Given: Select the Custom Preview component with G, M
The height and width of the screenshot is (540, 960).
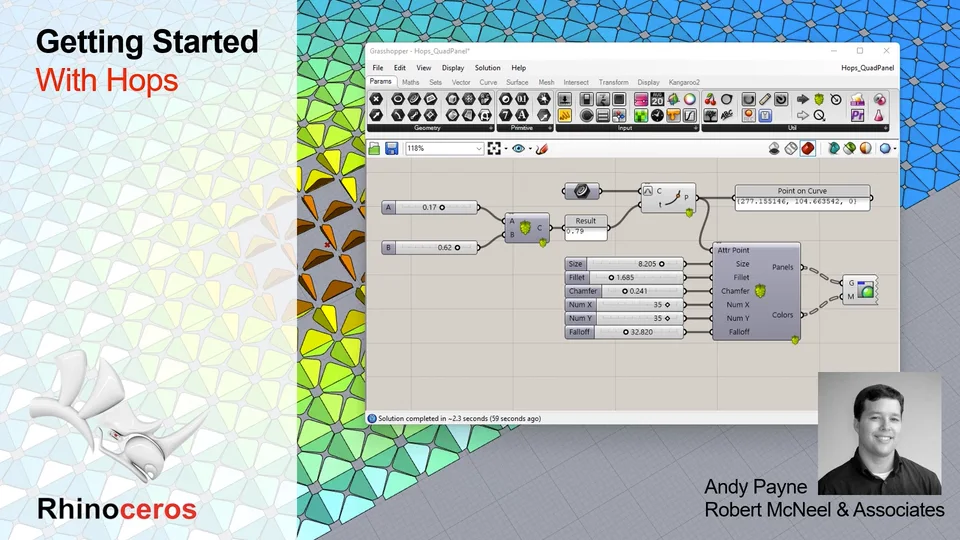Looking at the screenshot, I should point(860,290).
